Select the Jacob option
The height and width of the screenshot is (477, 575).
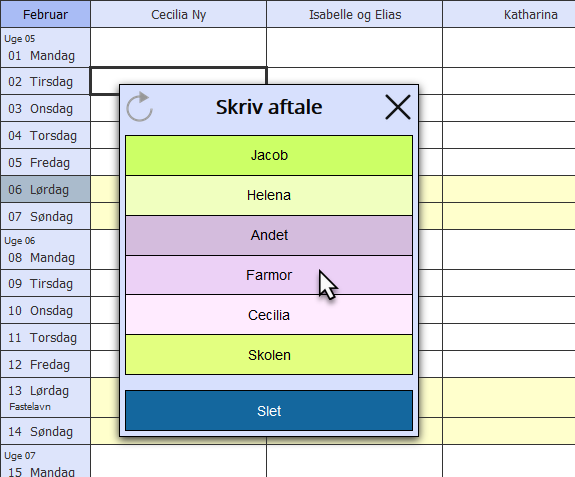pos(269,155)
